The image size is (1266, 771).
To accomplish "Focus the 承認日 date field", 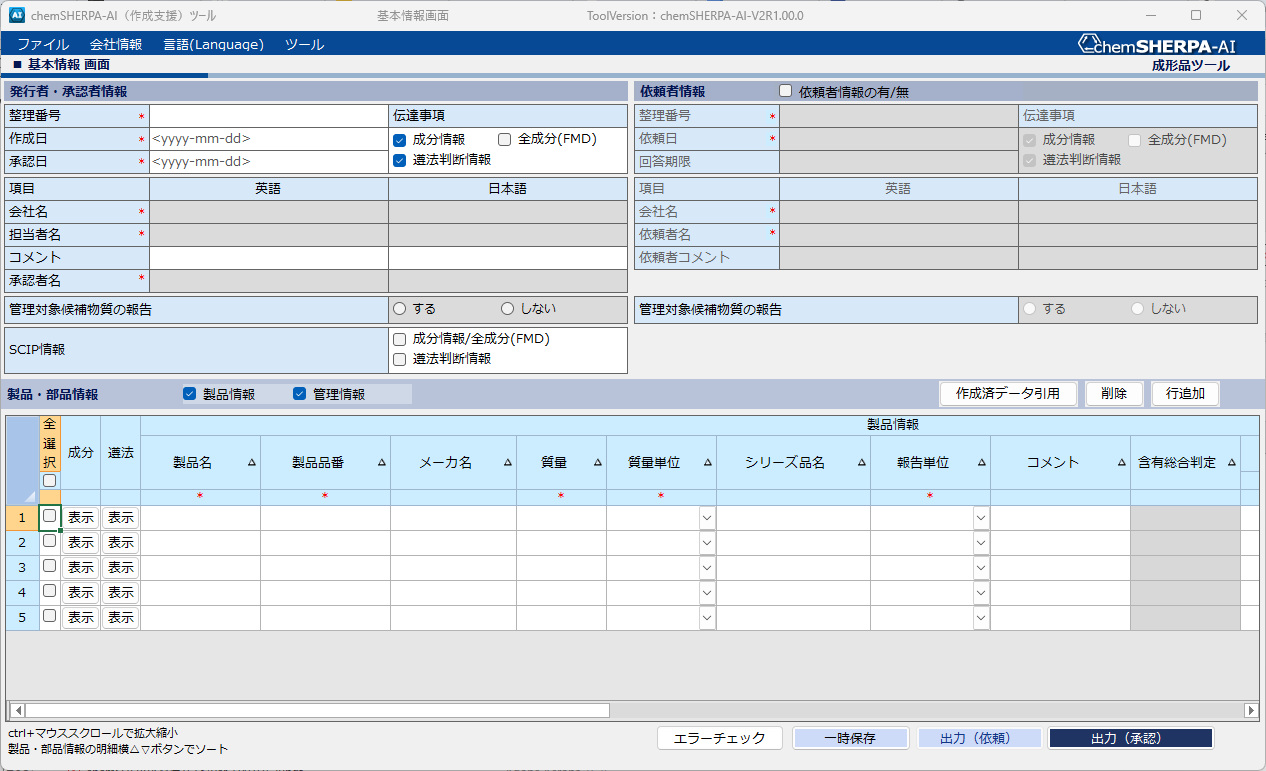I will pyautogui.click(x=269, y=162).
